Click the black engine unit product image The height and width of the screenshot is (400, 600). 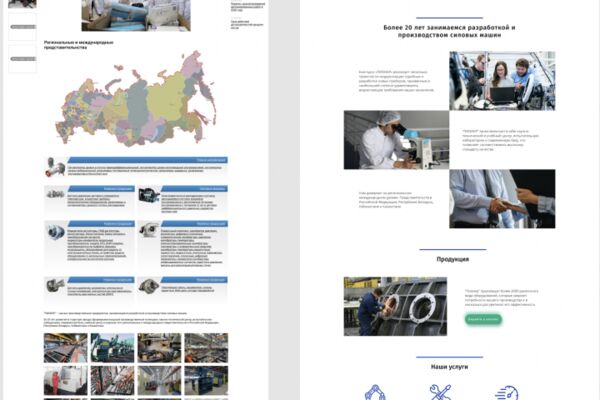coord(149,195)
